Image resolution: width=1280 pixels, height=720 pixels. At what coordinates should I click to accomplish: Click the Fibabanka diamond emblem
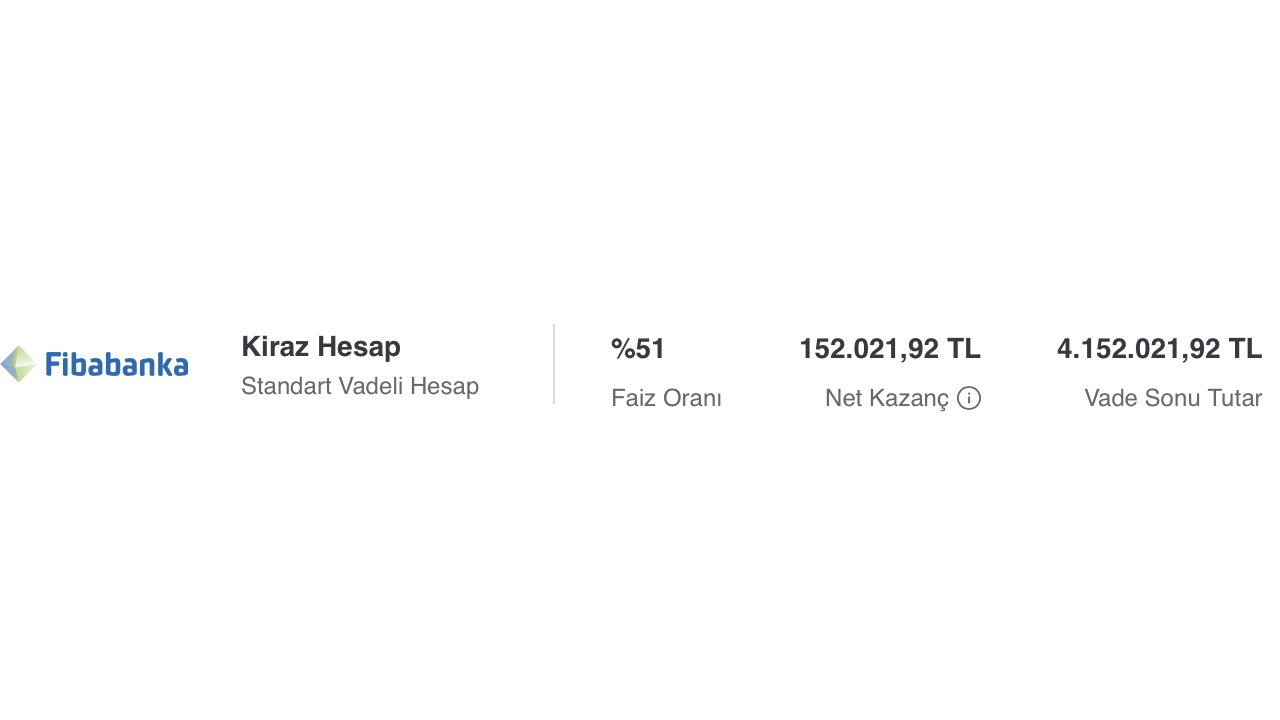pyautogui.click(x=18, y=364)
